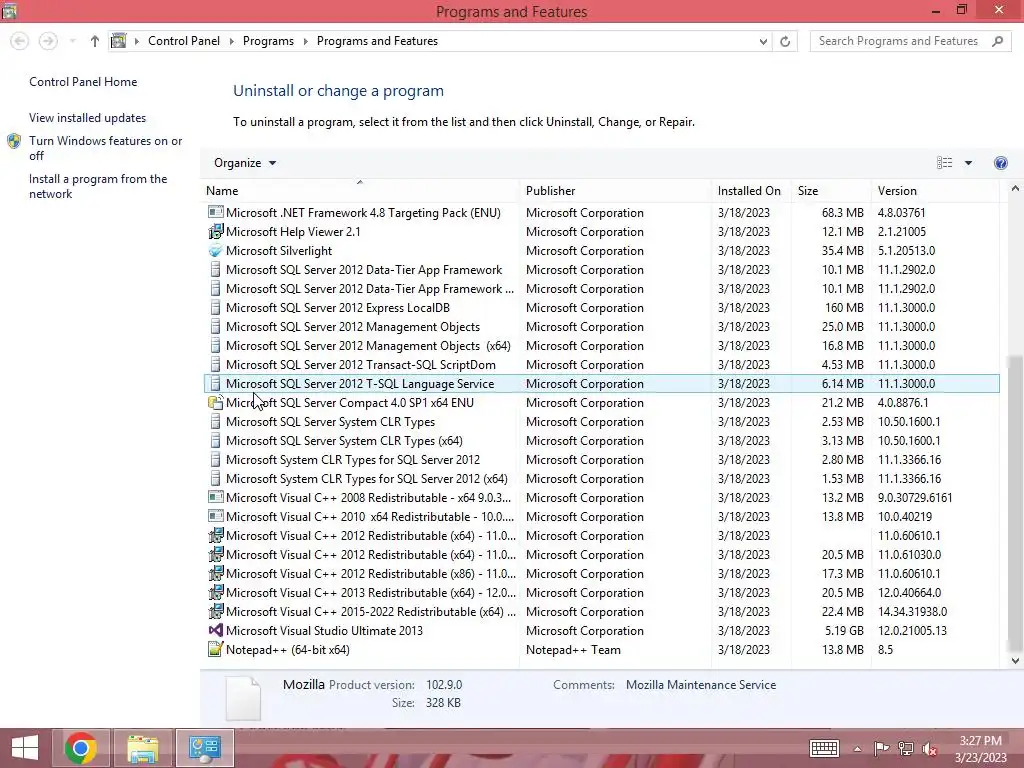Select Microsoft SQL Server 2012 Management Objects (x64)
The image size is (1024, 768).
(601, 346)
